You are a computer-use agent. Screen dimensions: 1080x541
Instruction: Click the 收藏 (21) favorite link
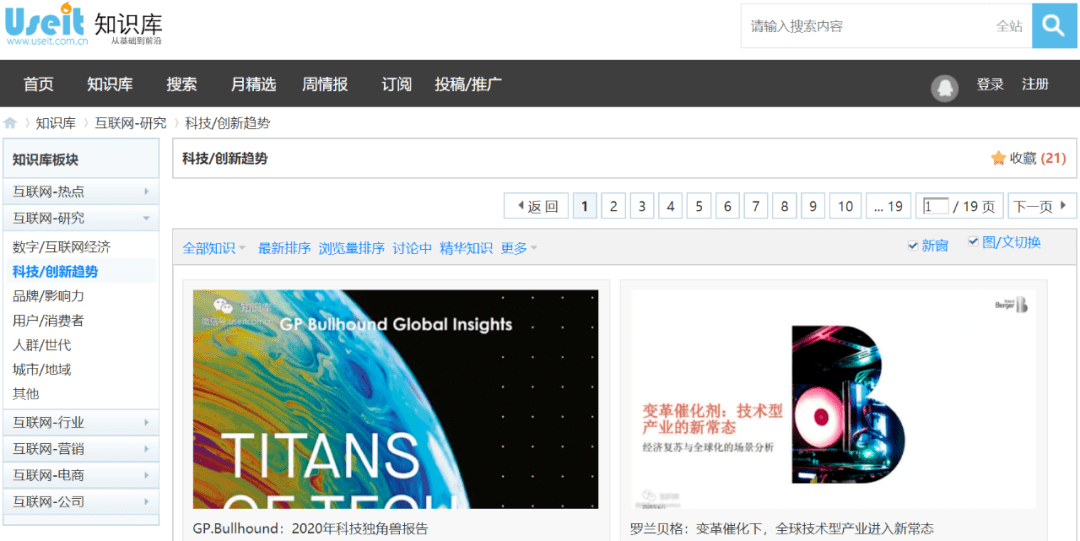1028,159
